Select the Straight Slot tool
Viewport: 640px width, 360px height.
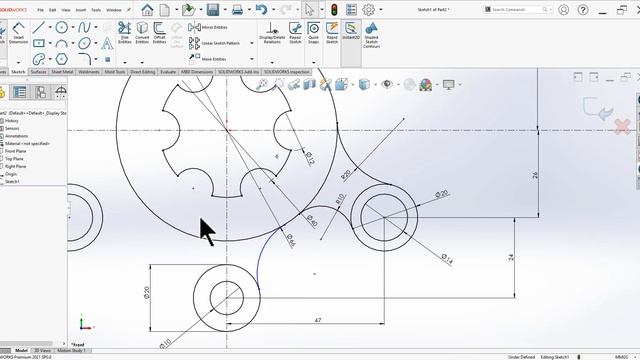39,59
